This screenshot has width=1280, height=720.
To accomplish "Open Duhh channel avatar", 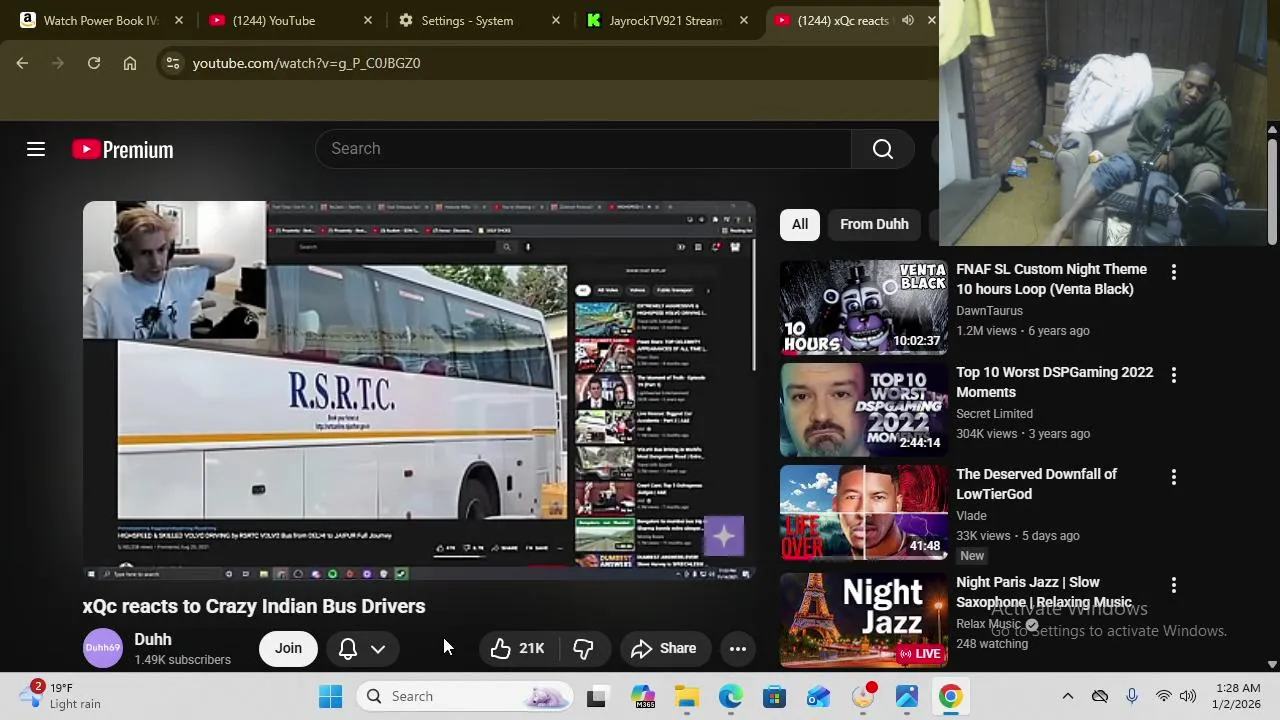I will click(x=102, y=648).
